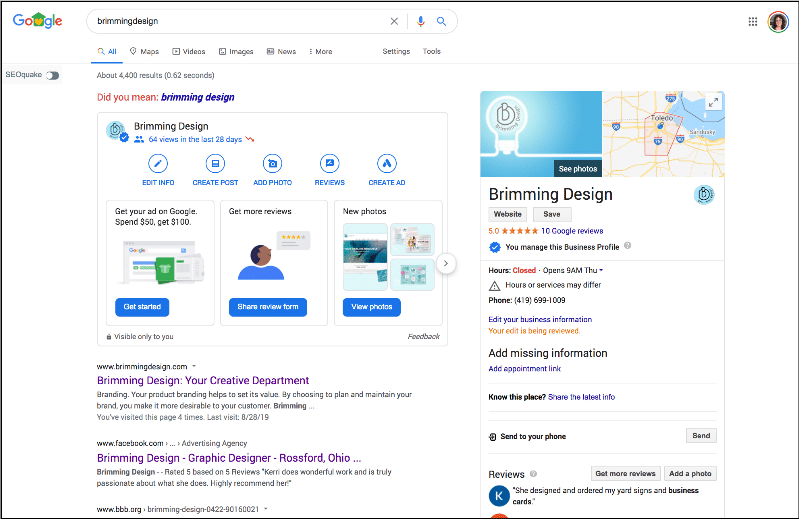Click the Get started button

[x=142, y=307]
